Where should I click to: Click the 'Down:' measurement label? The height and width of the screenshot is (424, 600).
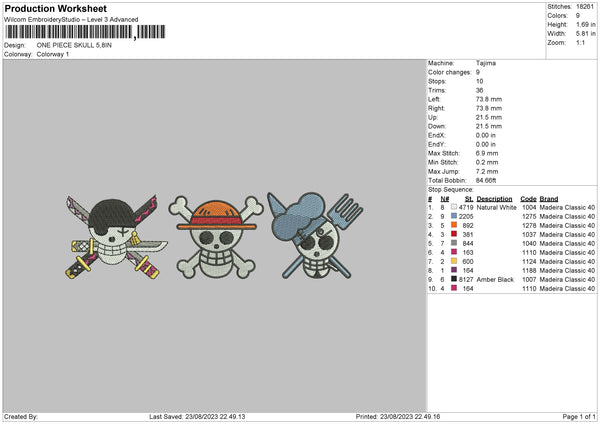click(x=437, y=126)
